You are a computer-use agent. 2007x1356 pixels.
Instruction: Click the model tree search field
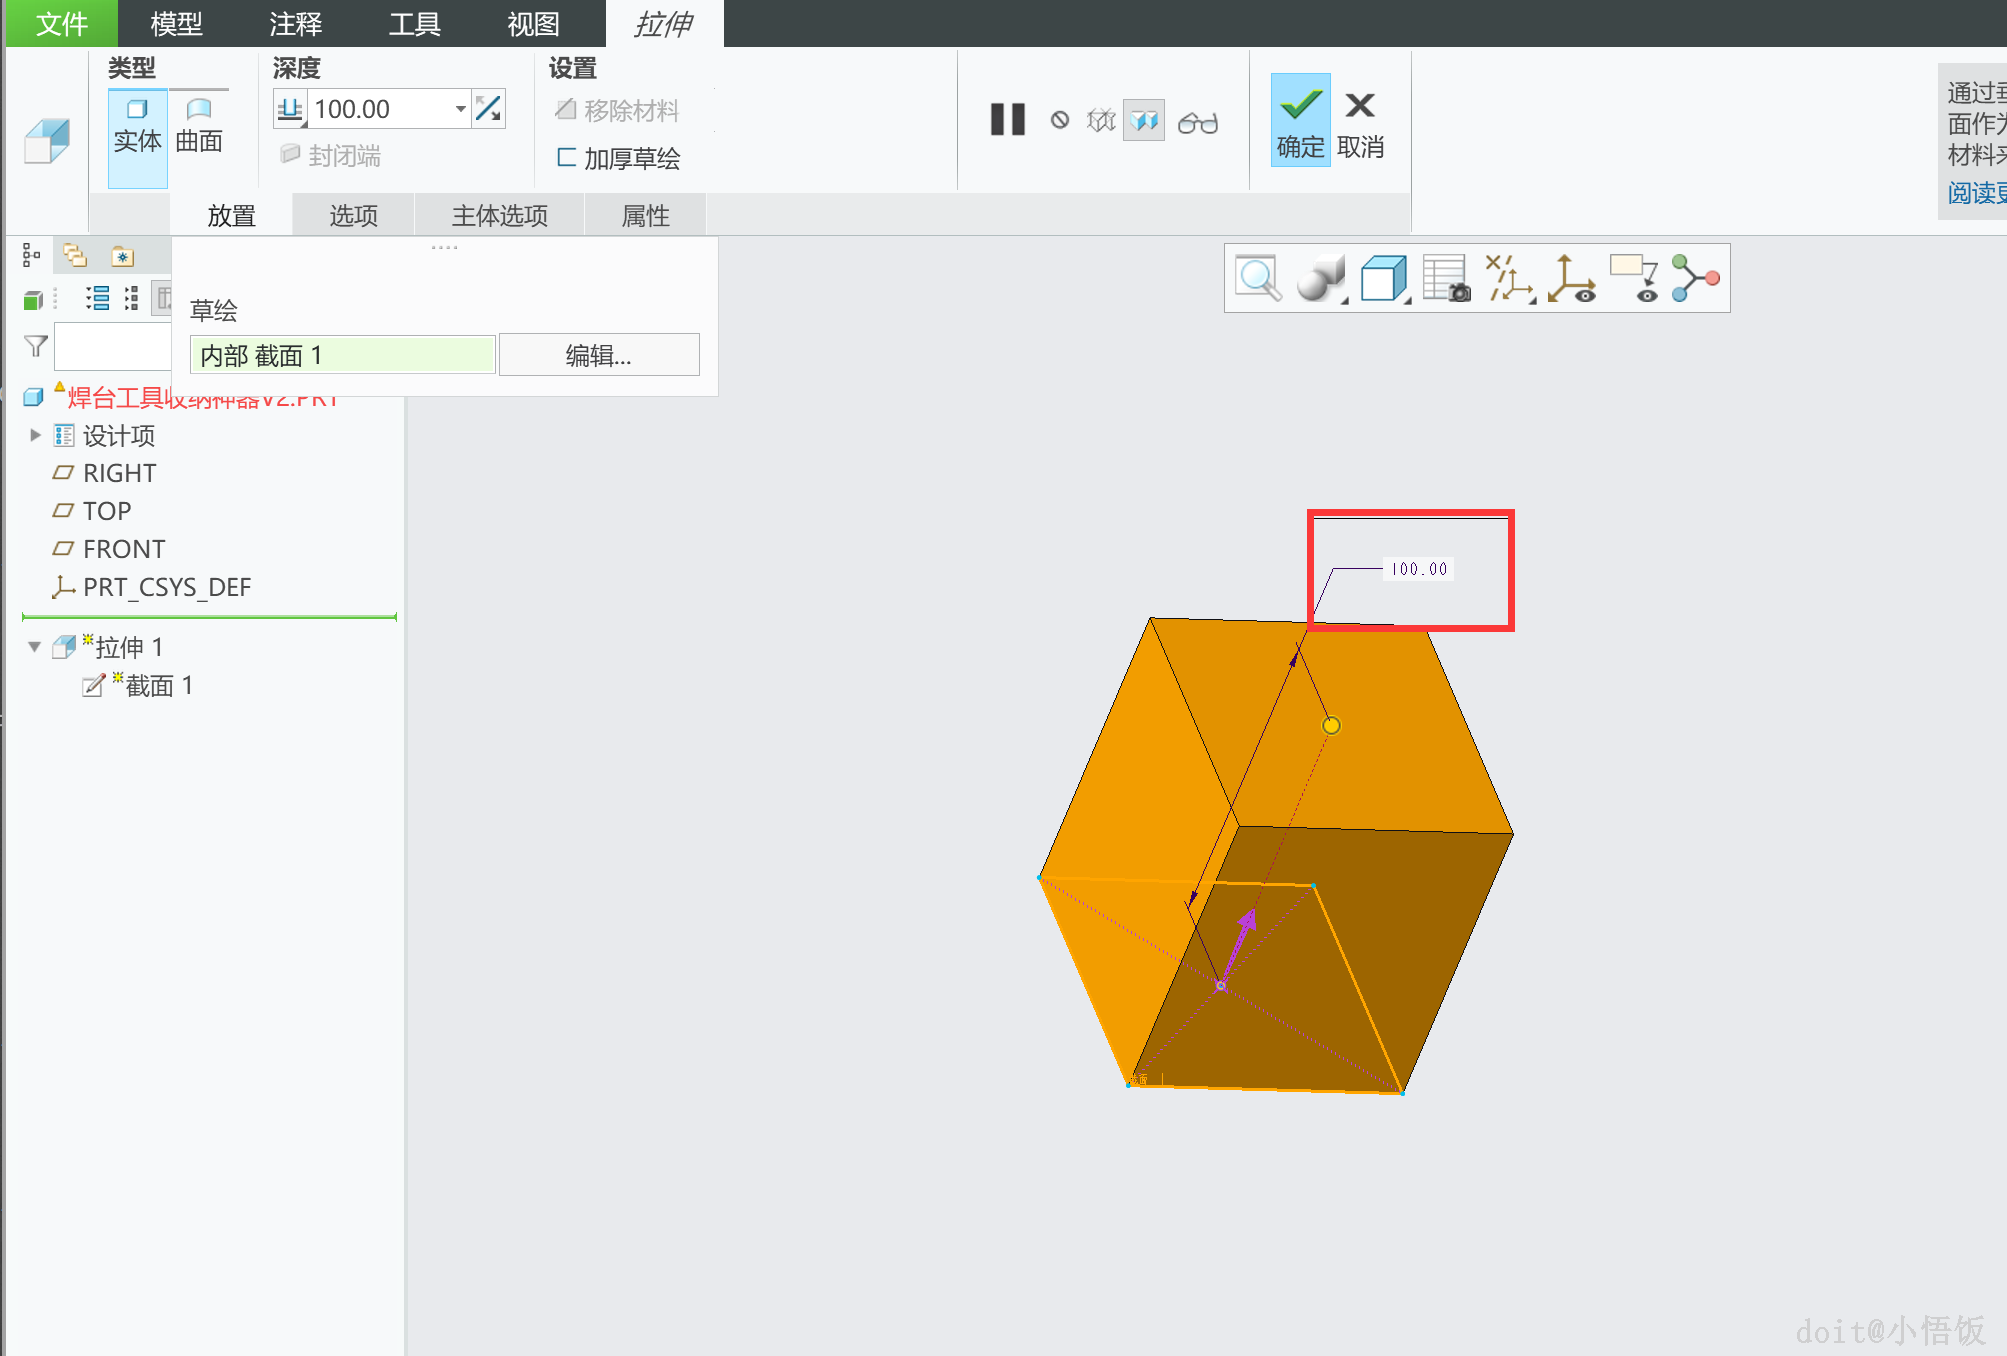(112, 347)
